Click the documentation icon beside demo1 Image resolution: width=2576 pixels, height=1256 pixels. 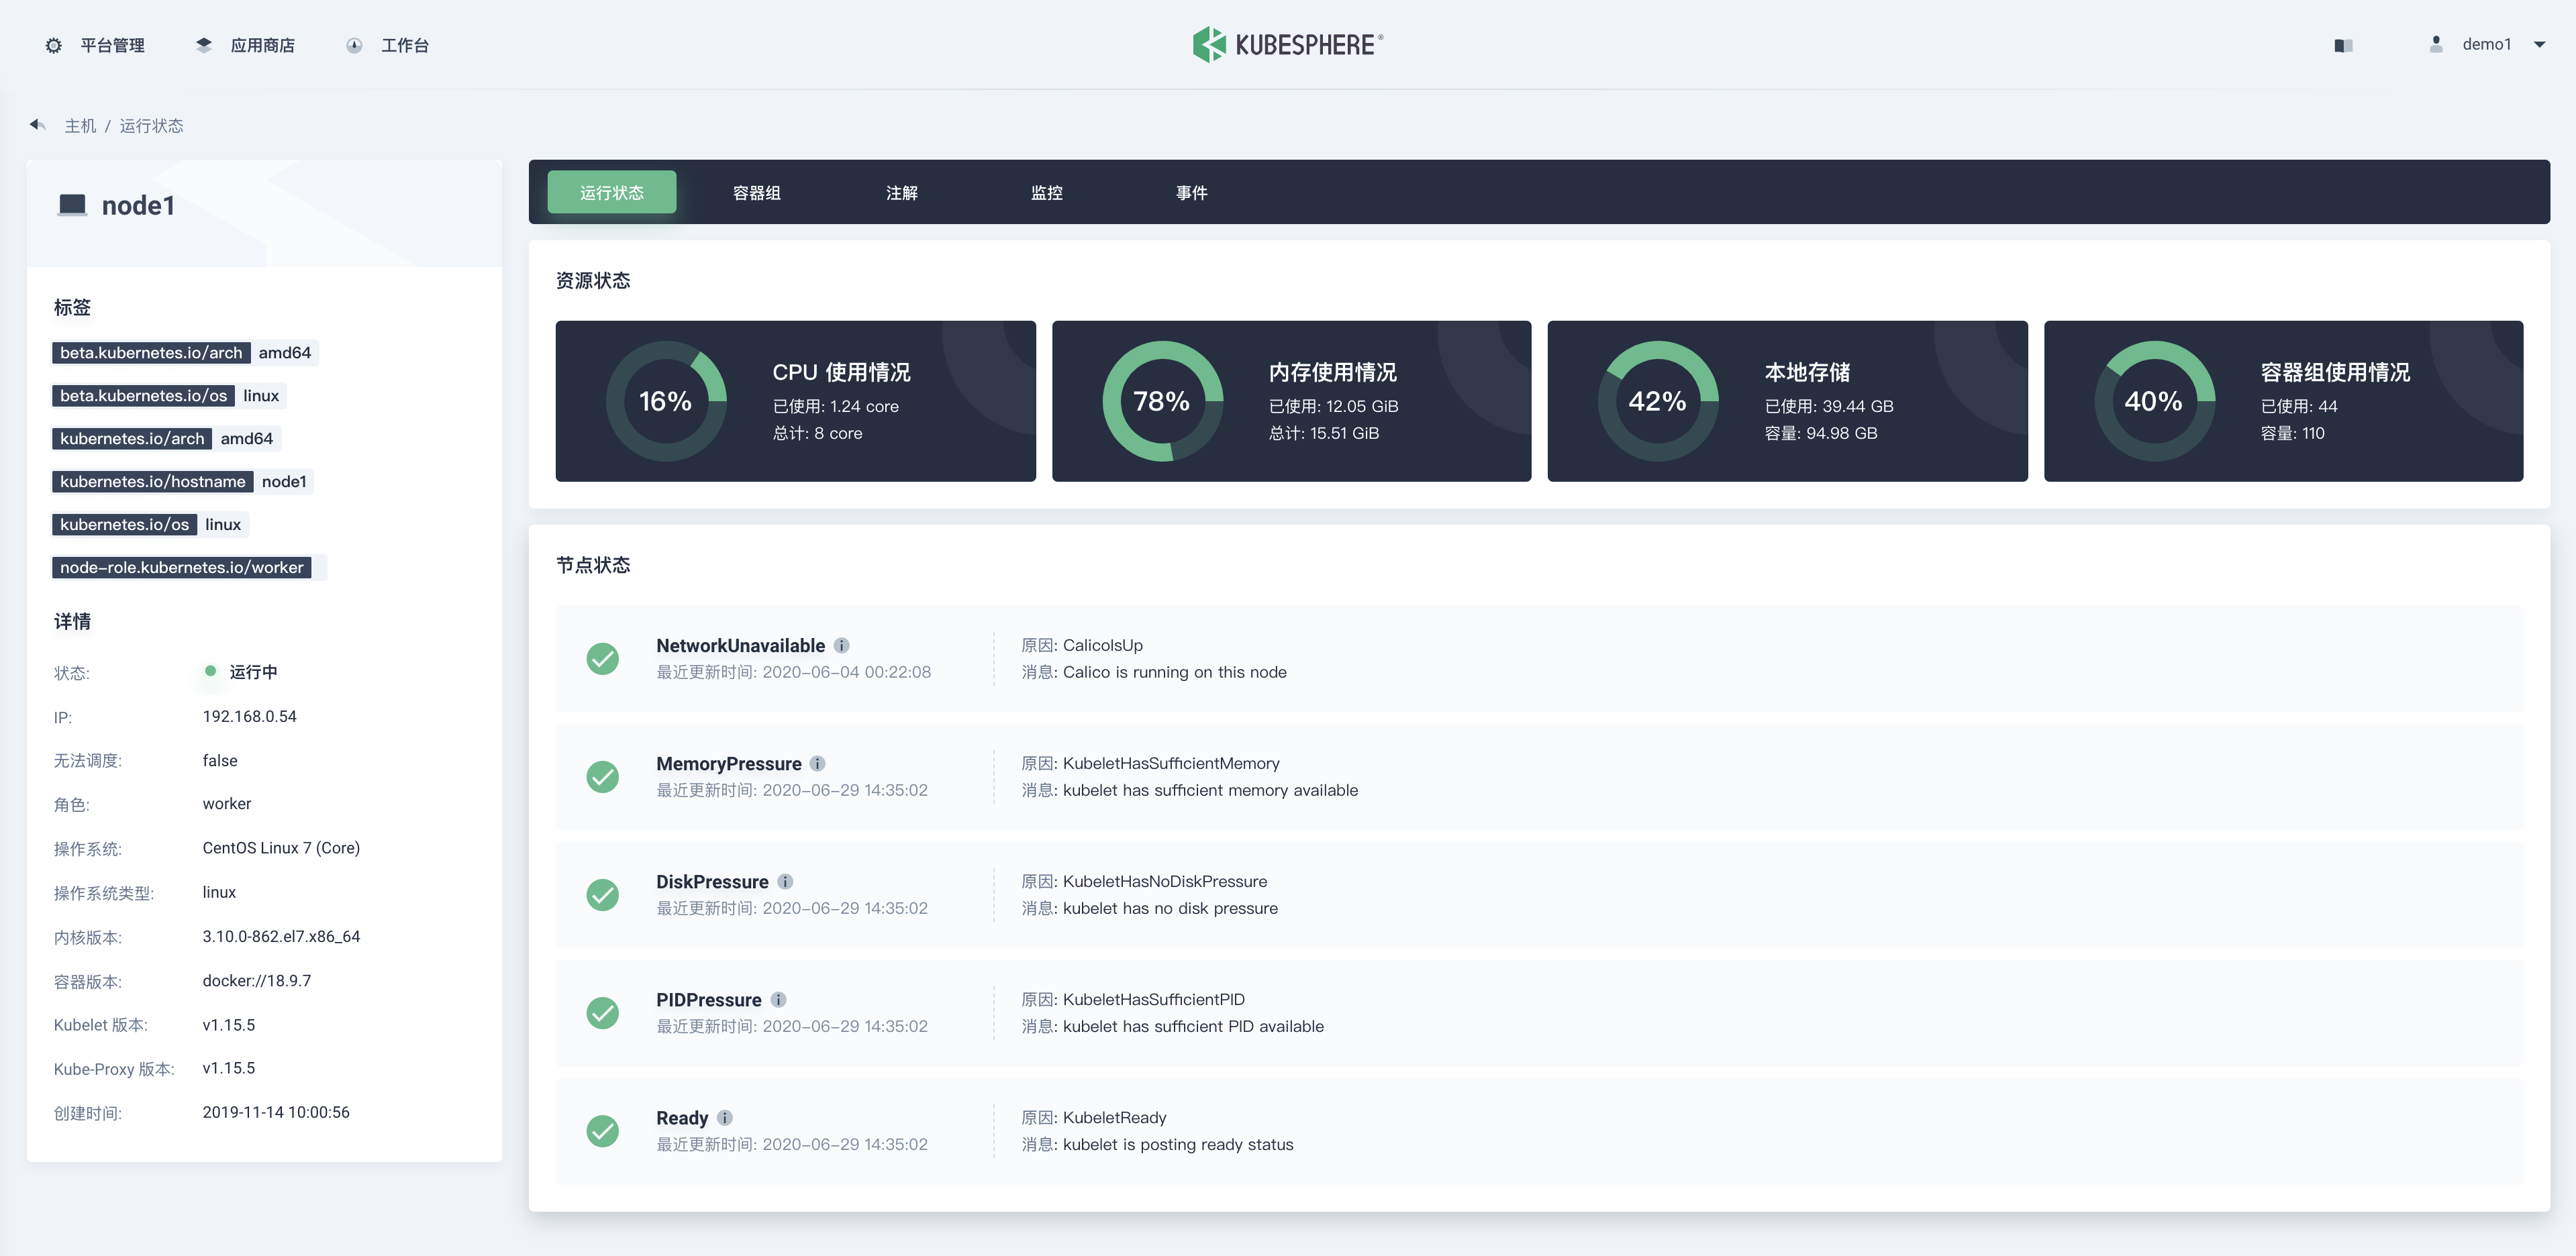[2343, 45]
